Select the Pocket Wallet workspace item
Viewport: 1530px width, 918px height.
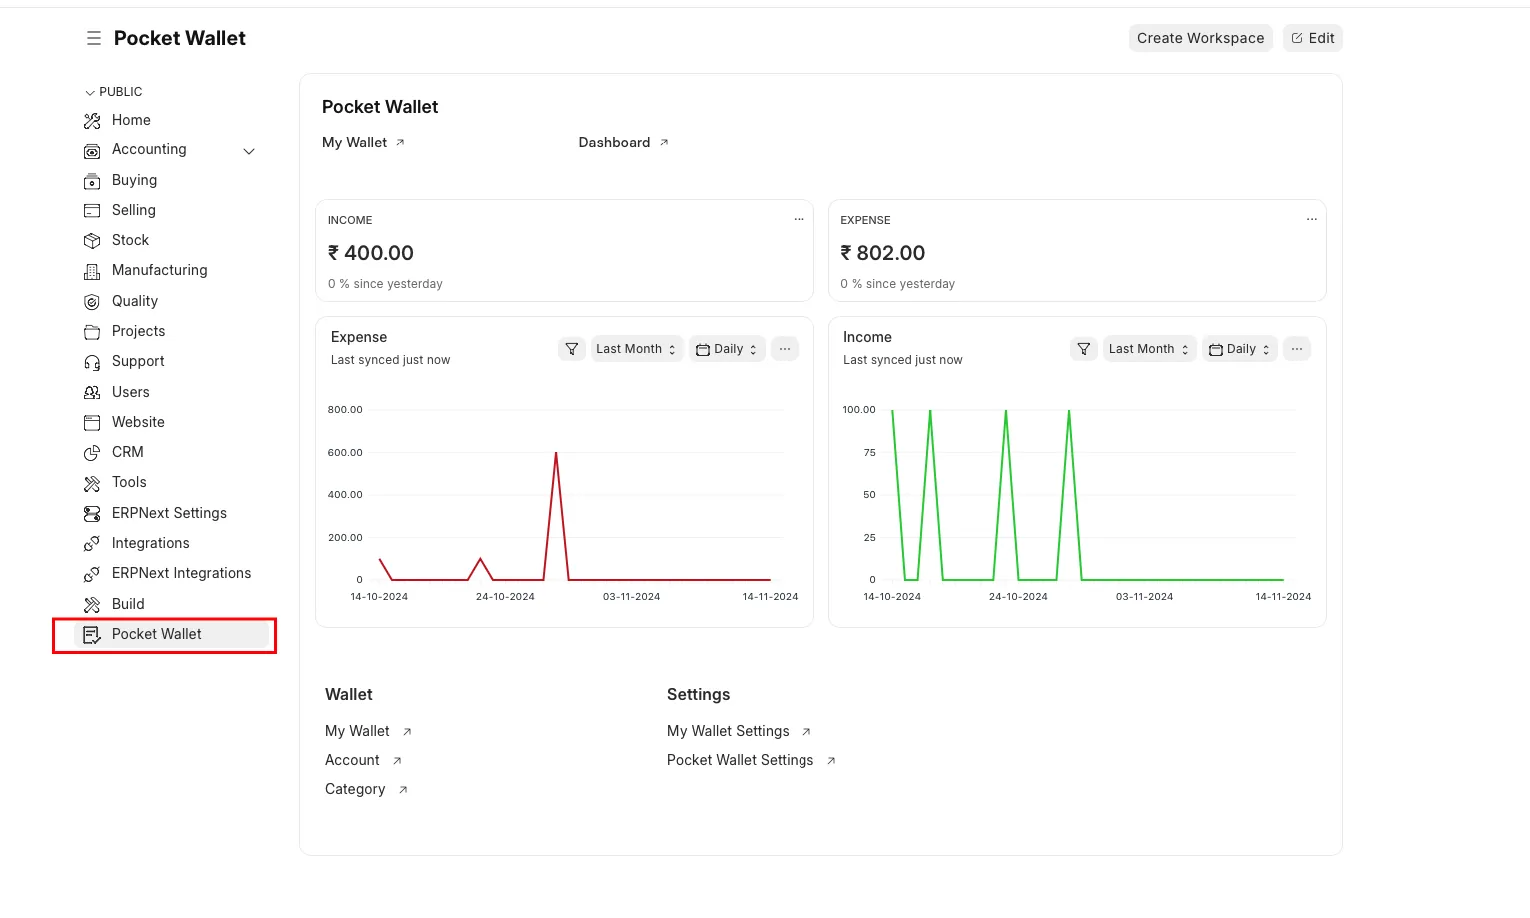(171, 634)
